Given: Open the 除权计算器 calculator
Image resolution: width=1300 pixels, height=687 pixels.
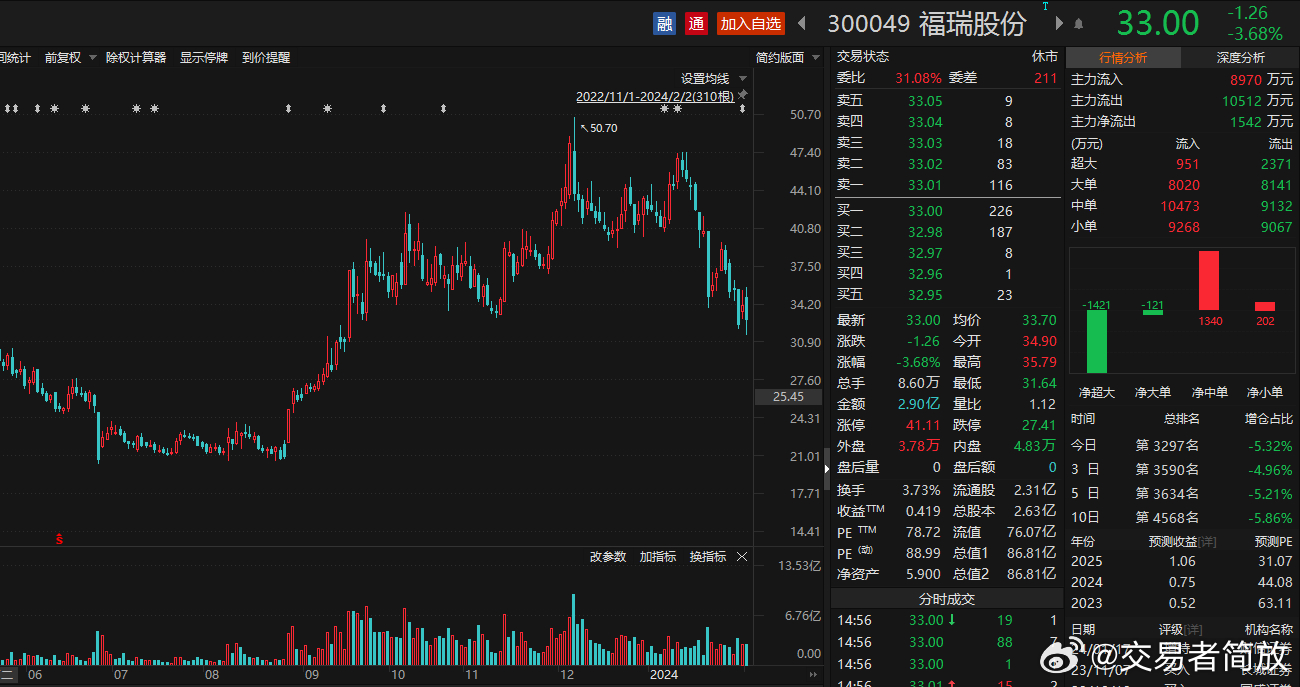Looking at the screenshot, I should 136,58.
